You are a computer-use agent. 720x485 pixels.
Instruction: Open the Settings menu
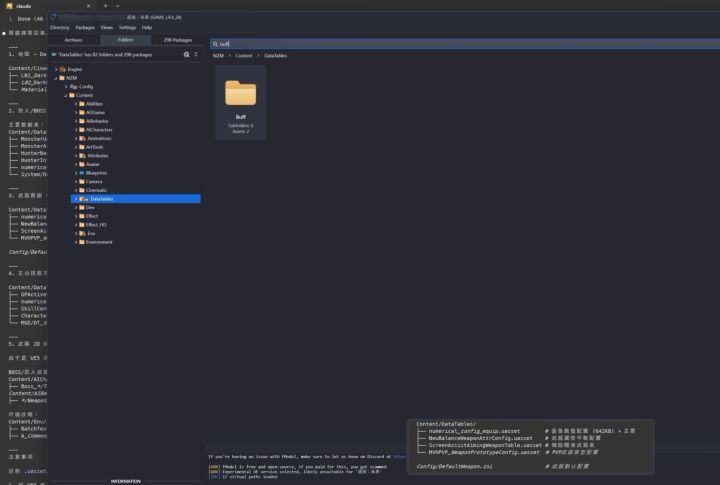pos(127,28)
